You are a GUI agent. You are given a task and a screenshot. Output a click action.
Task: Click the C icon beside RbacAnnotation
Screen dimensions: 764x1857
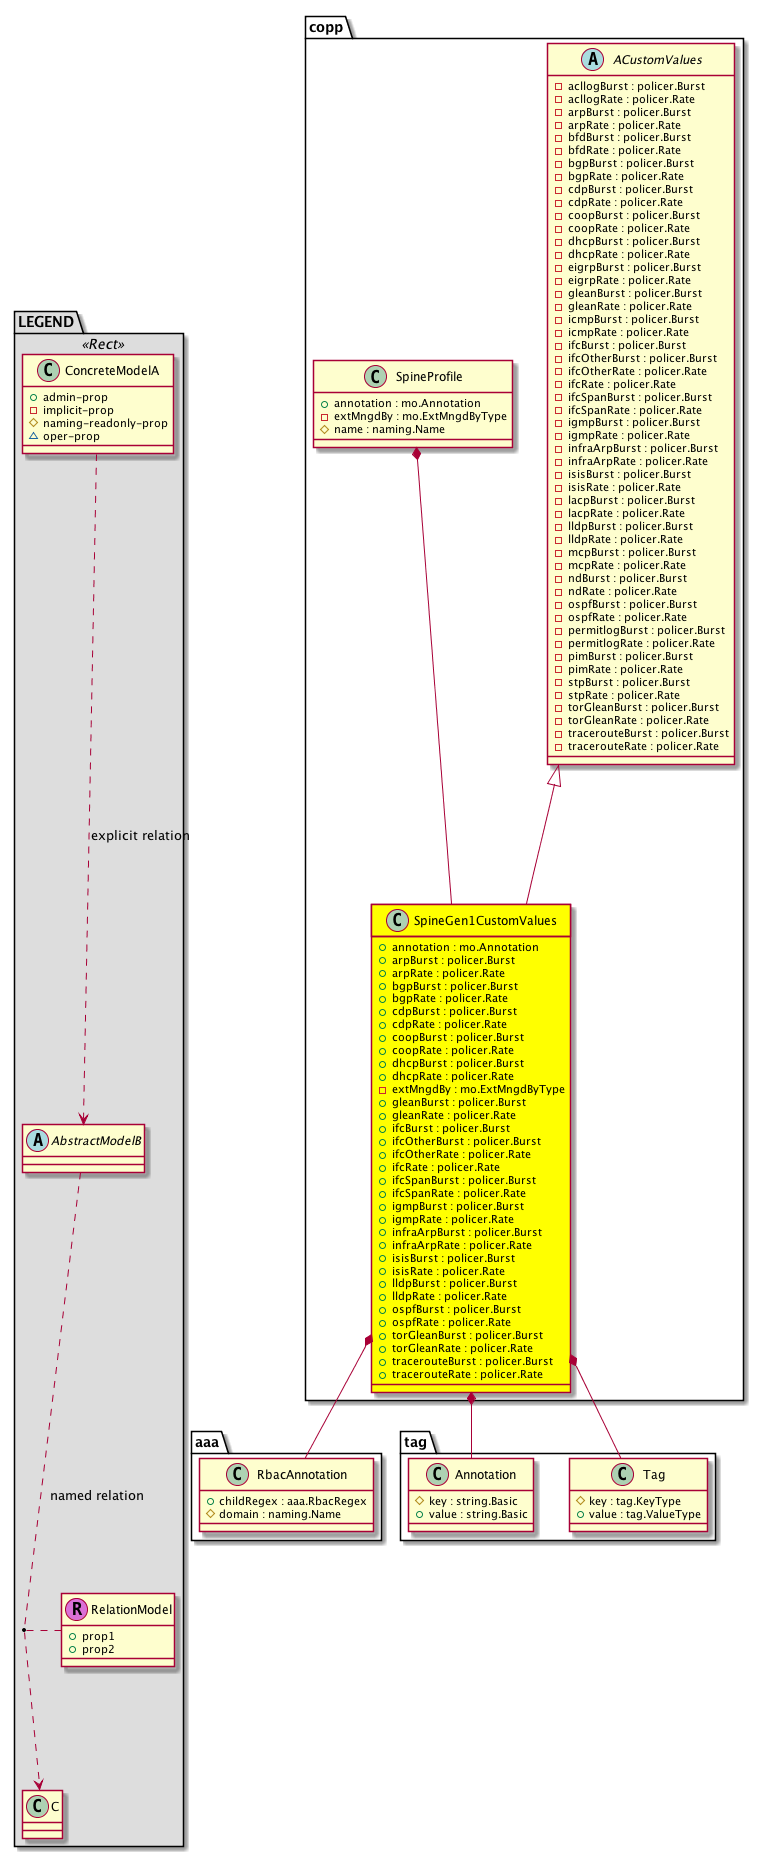(239, 1474)
